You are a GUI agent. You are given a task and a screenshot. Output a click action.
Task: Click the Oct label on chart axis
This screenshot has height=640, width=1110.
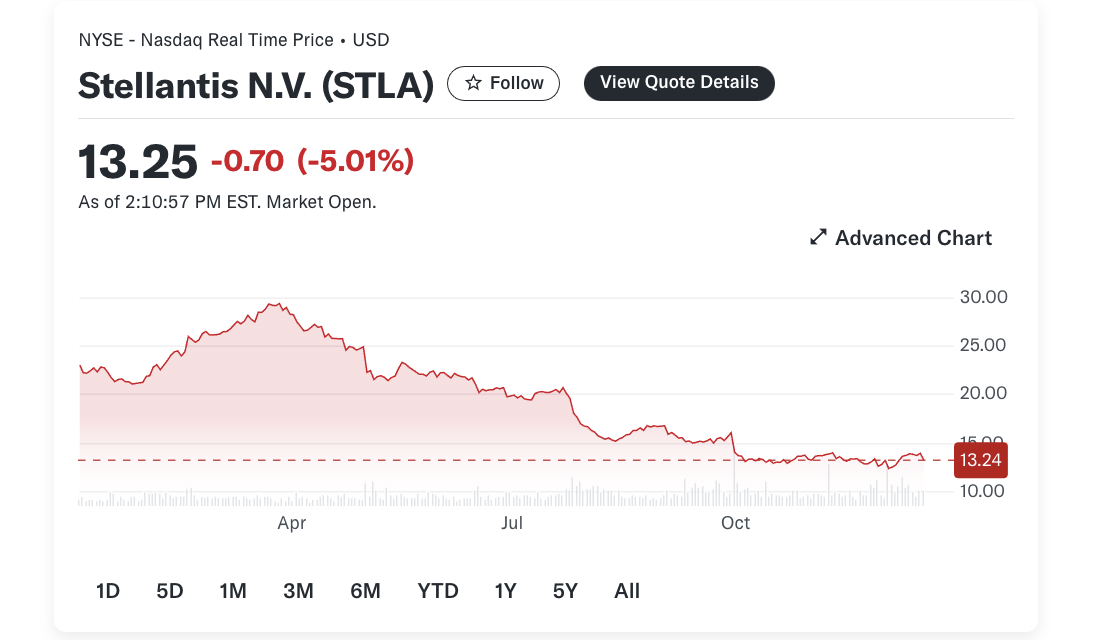click(735, 523)
